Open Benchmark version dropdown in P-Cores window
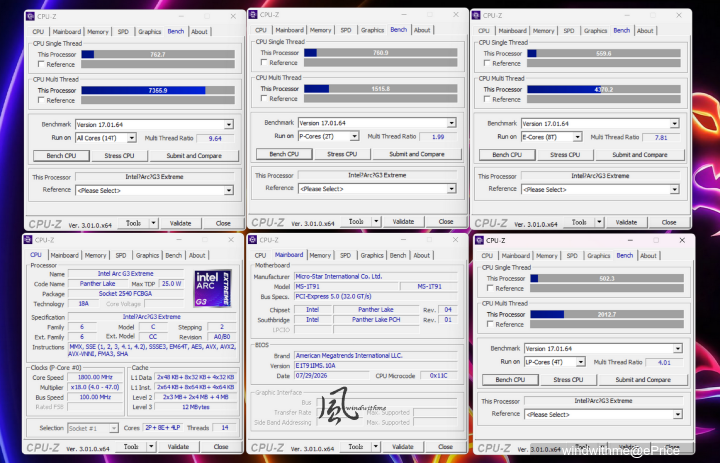 pos(451,123)
